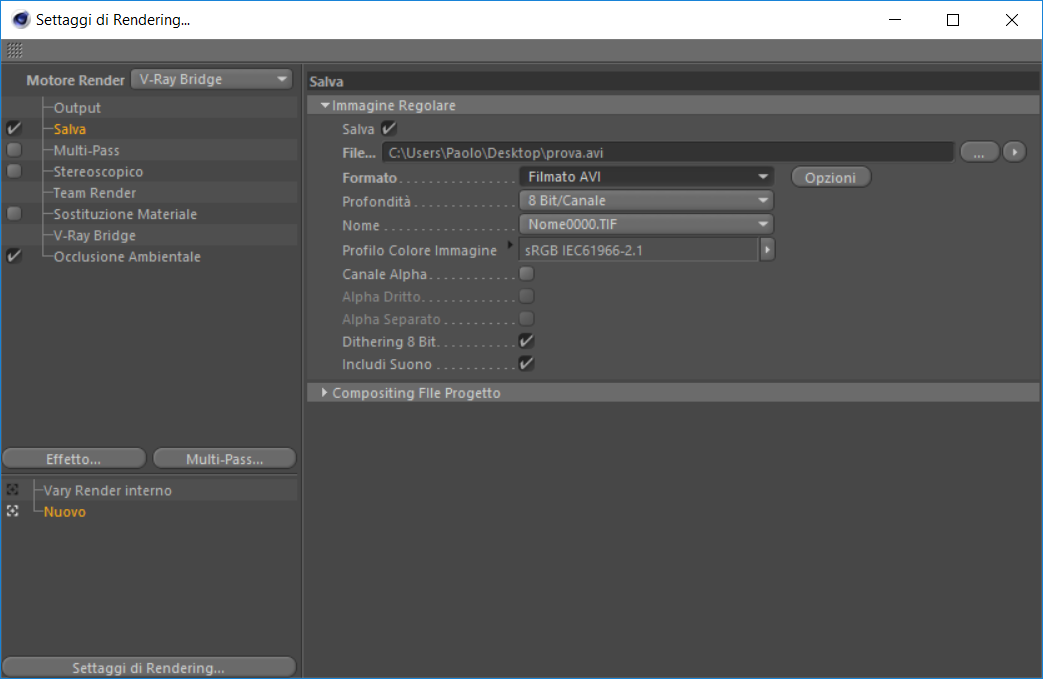1043x679 pixels.
Task: Select the Team Render entry
Action: click(x=94, y=193)
